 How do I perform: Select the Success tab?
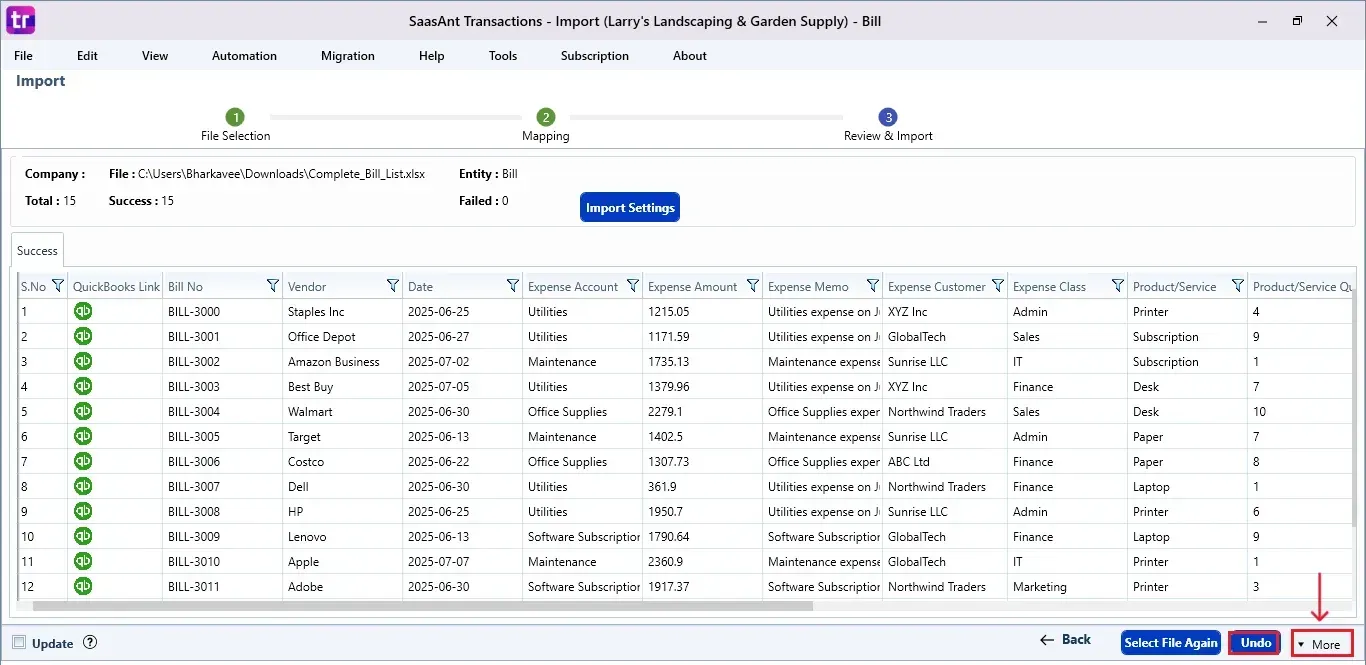coord(37,250)
